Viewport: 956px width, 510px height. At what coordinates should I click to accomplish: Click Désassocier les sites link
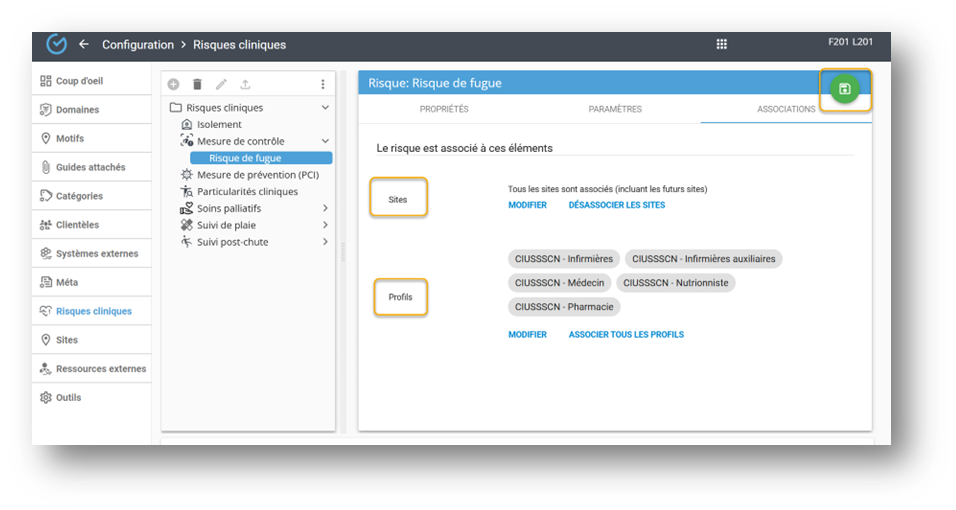(616, 205)
